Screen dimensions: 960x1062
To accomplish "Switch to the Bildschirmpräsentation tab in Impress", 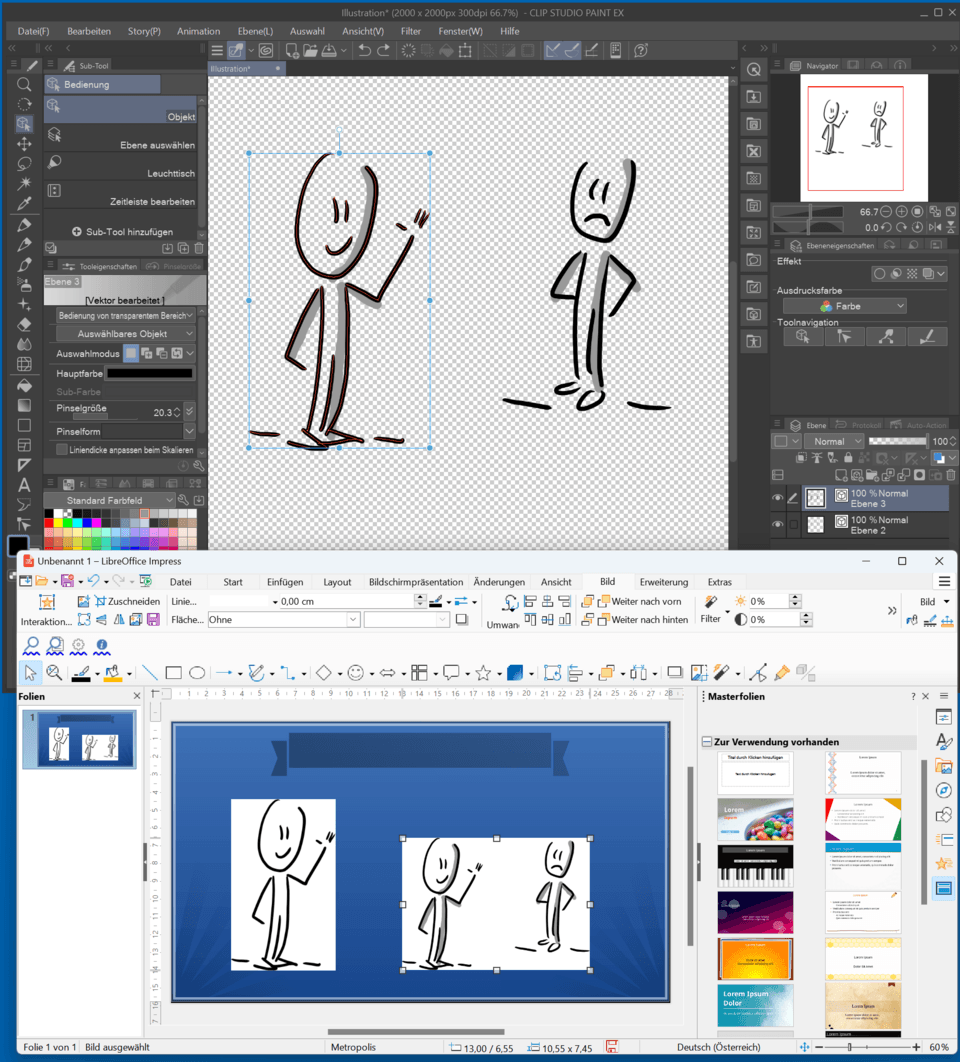I will point(416,582).
